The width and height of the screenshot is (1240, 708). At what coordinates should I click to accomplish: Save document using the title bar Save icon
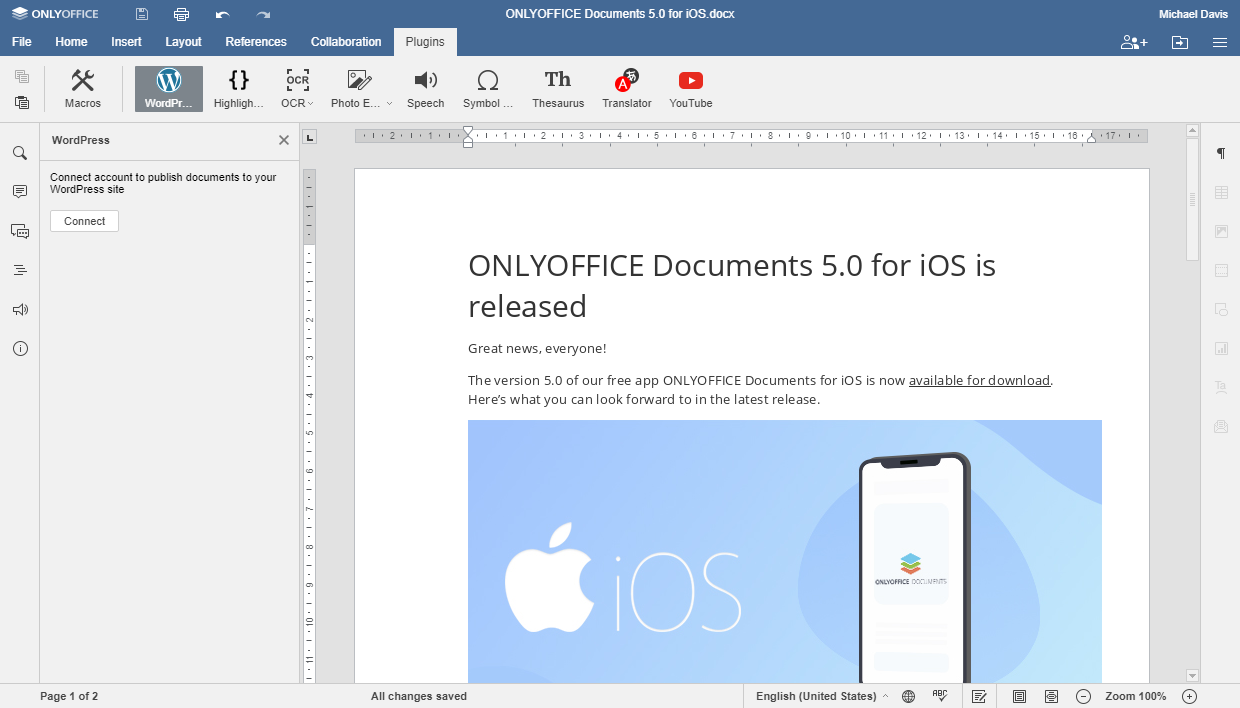tap(142, 14)
